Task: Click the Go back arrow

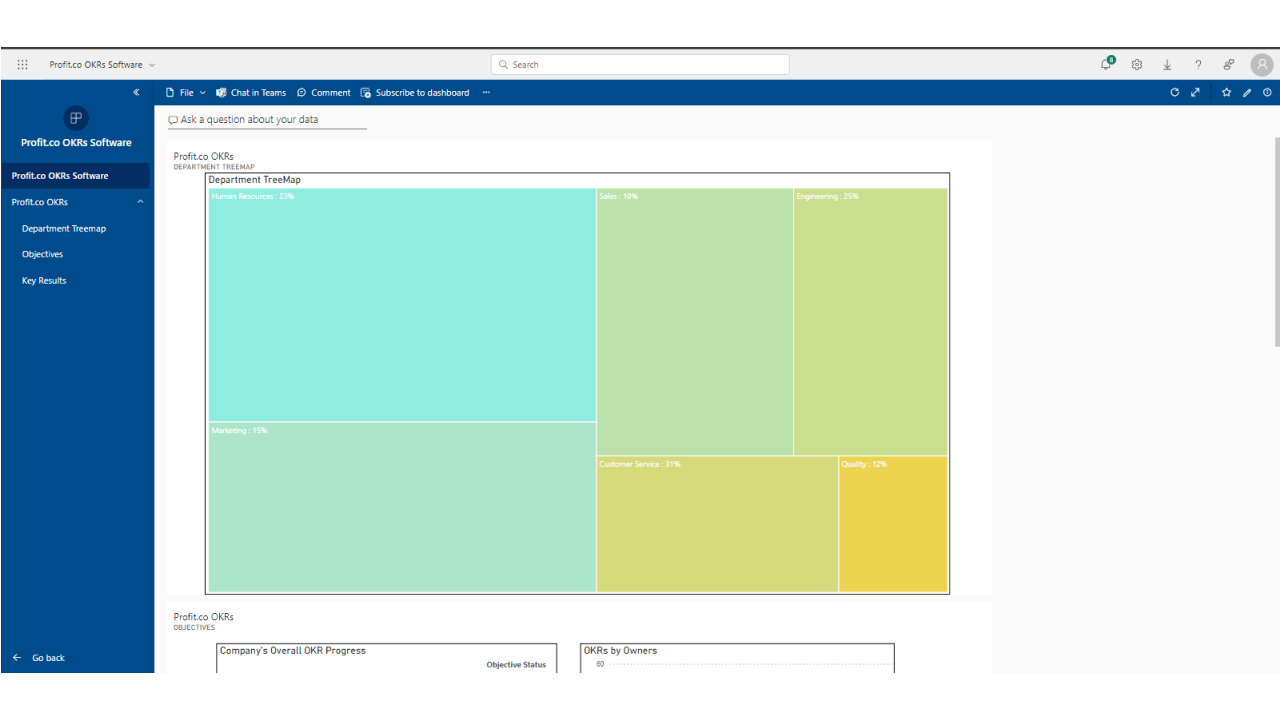Action: click(x=16, y=658)
